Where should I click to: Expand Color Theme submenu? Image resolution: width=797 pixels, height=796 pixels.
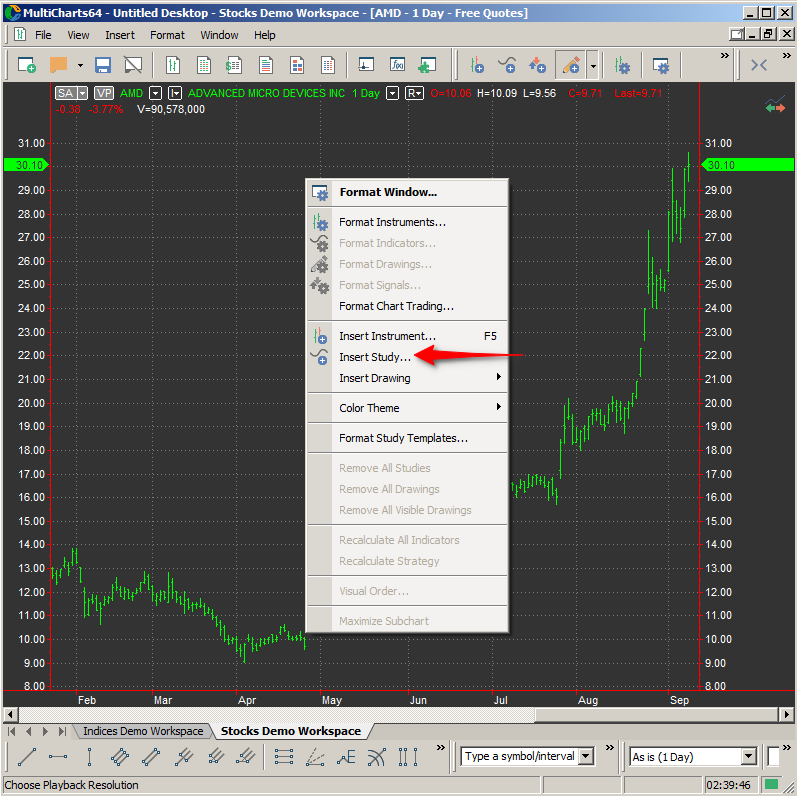[408, 408]
